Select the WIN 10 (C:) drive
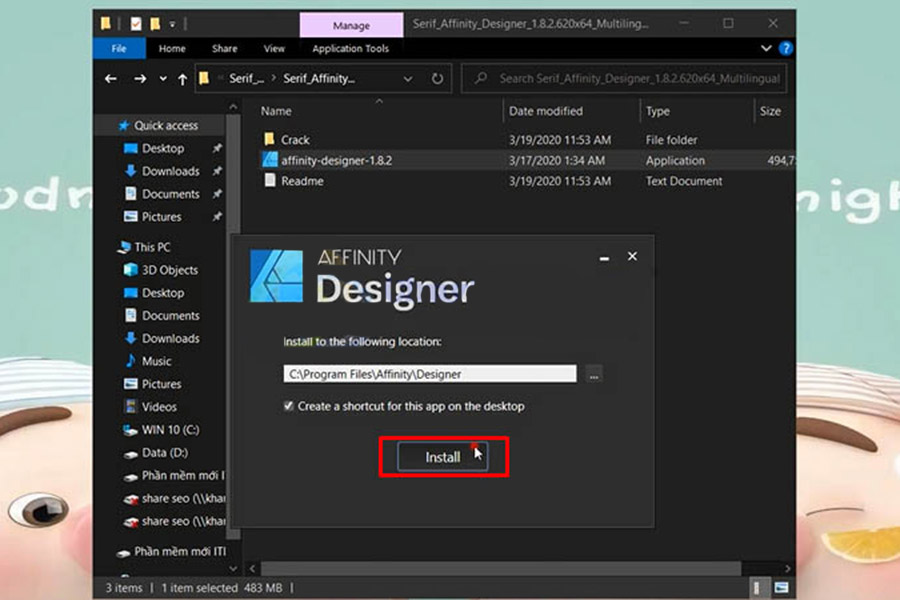 [170, 430]
